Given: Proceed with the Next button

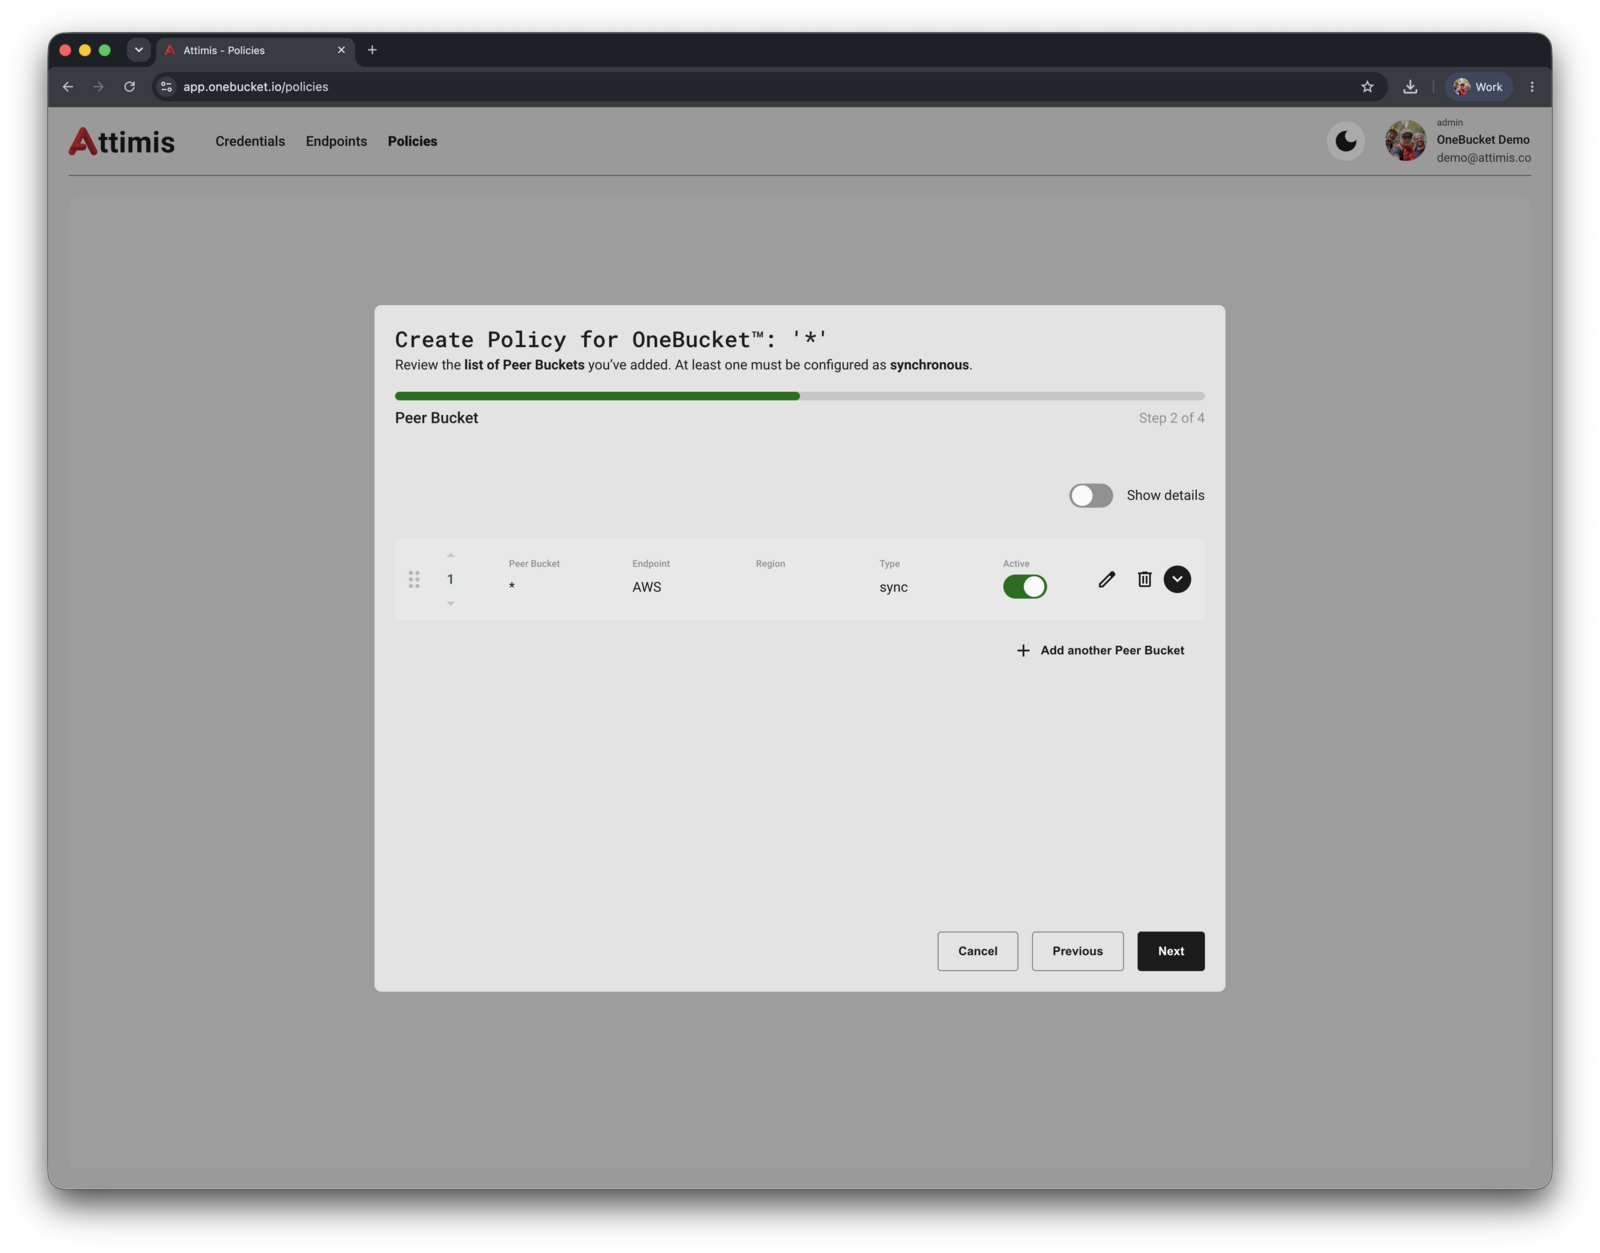Looking at the screenshot, I should pyautogui.click(x=1170, y=951).
